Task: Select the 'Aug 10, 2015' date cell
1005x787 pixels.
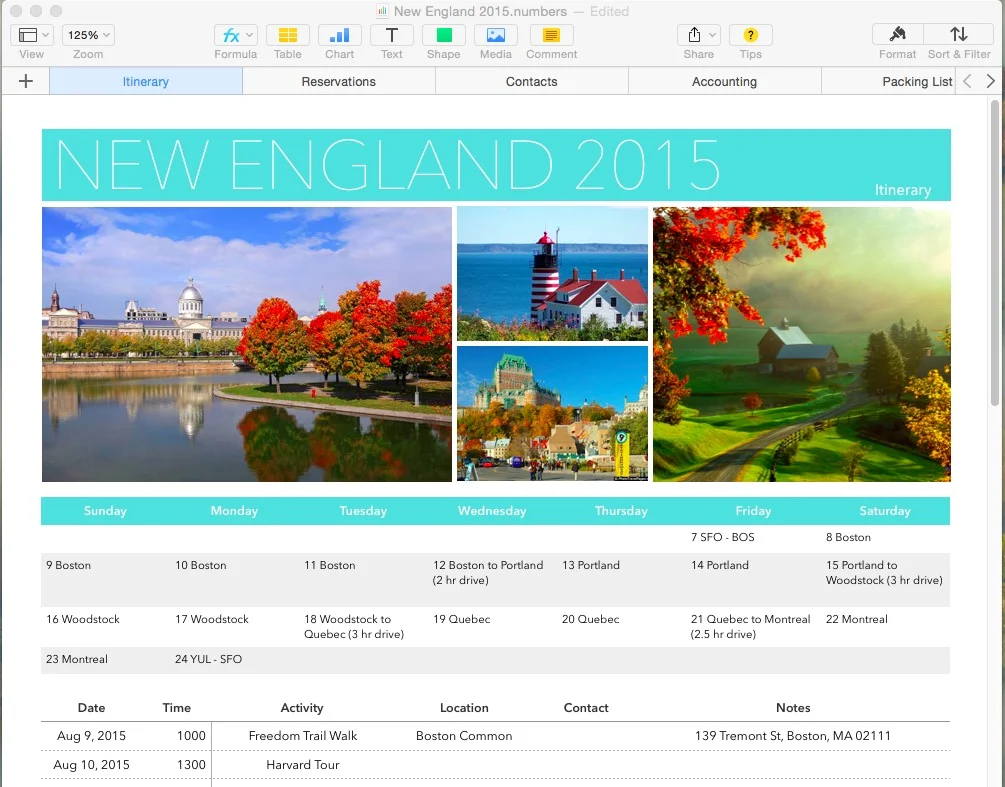Action: [92, 765]
